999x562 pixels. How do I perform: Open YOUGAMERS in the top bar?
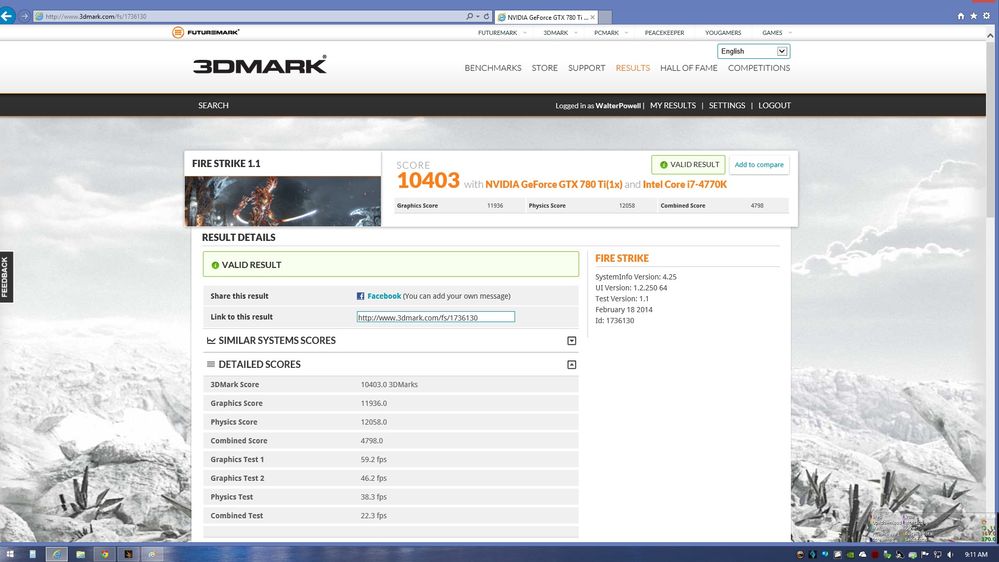pyautogui.click(x=723, y=32)
